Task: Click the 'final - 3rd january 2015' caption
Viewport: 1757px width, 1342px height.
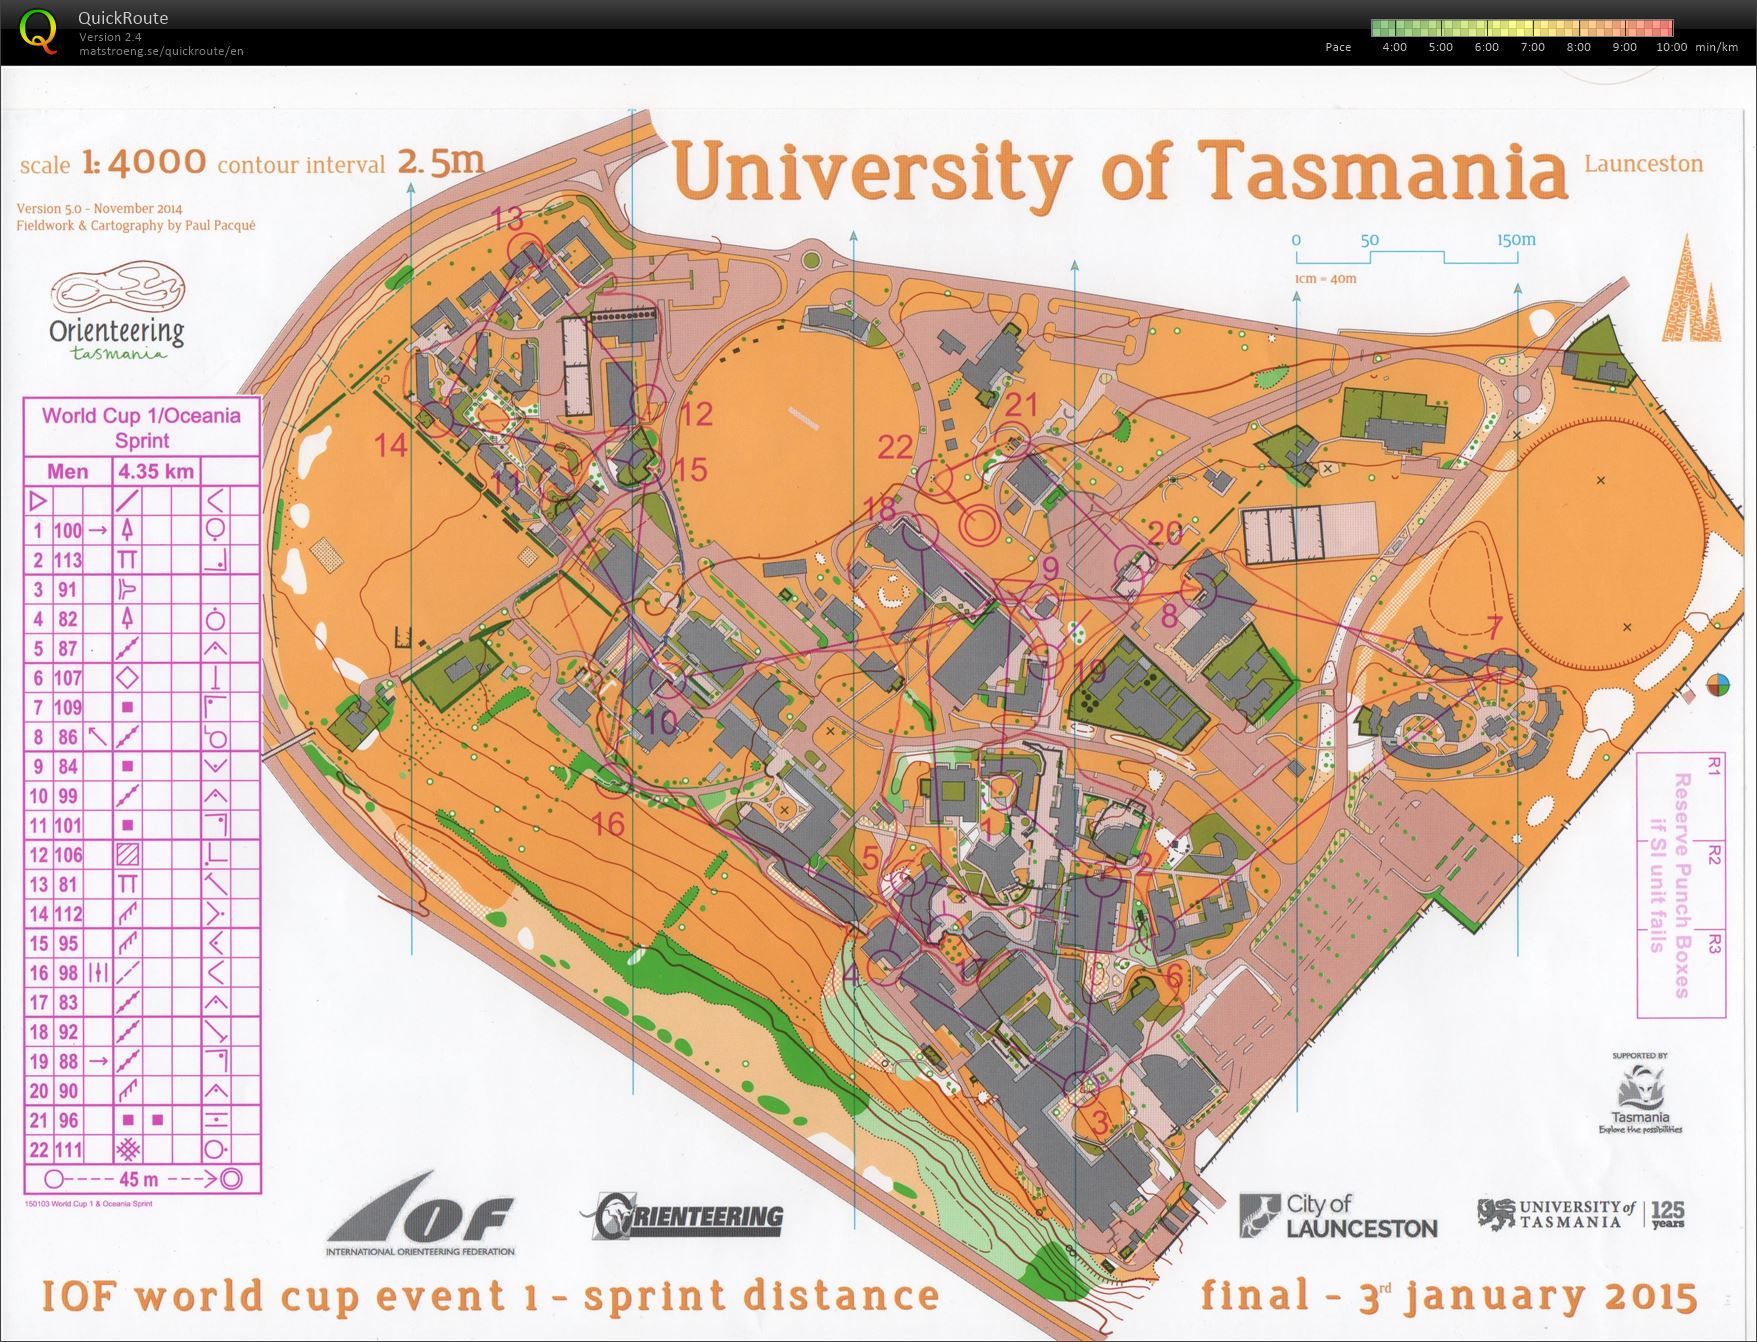Action: click(1449, 1295)
